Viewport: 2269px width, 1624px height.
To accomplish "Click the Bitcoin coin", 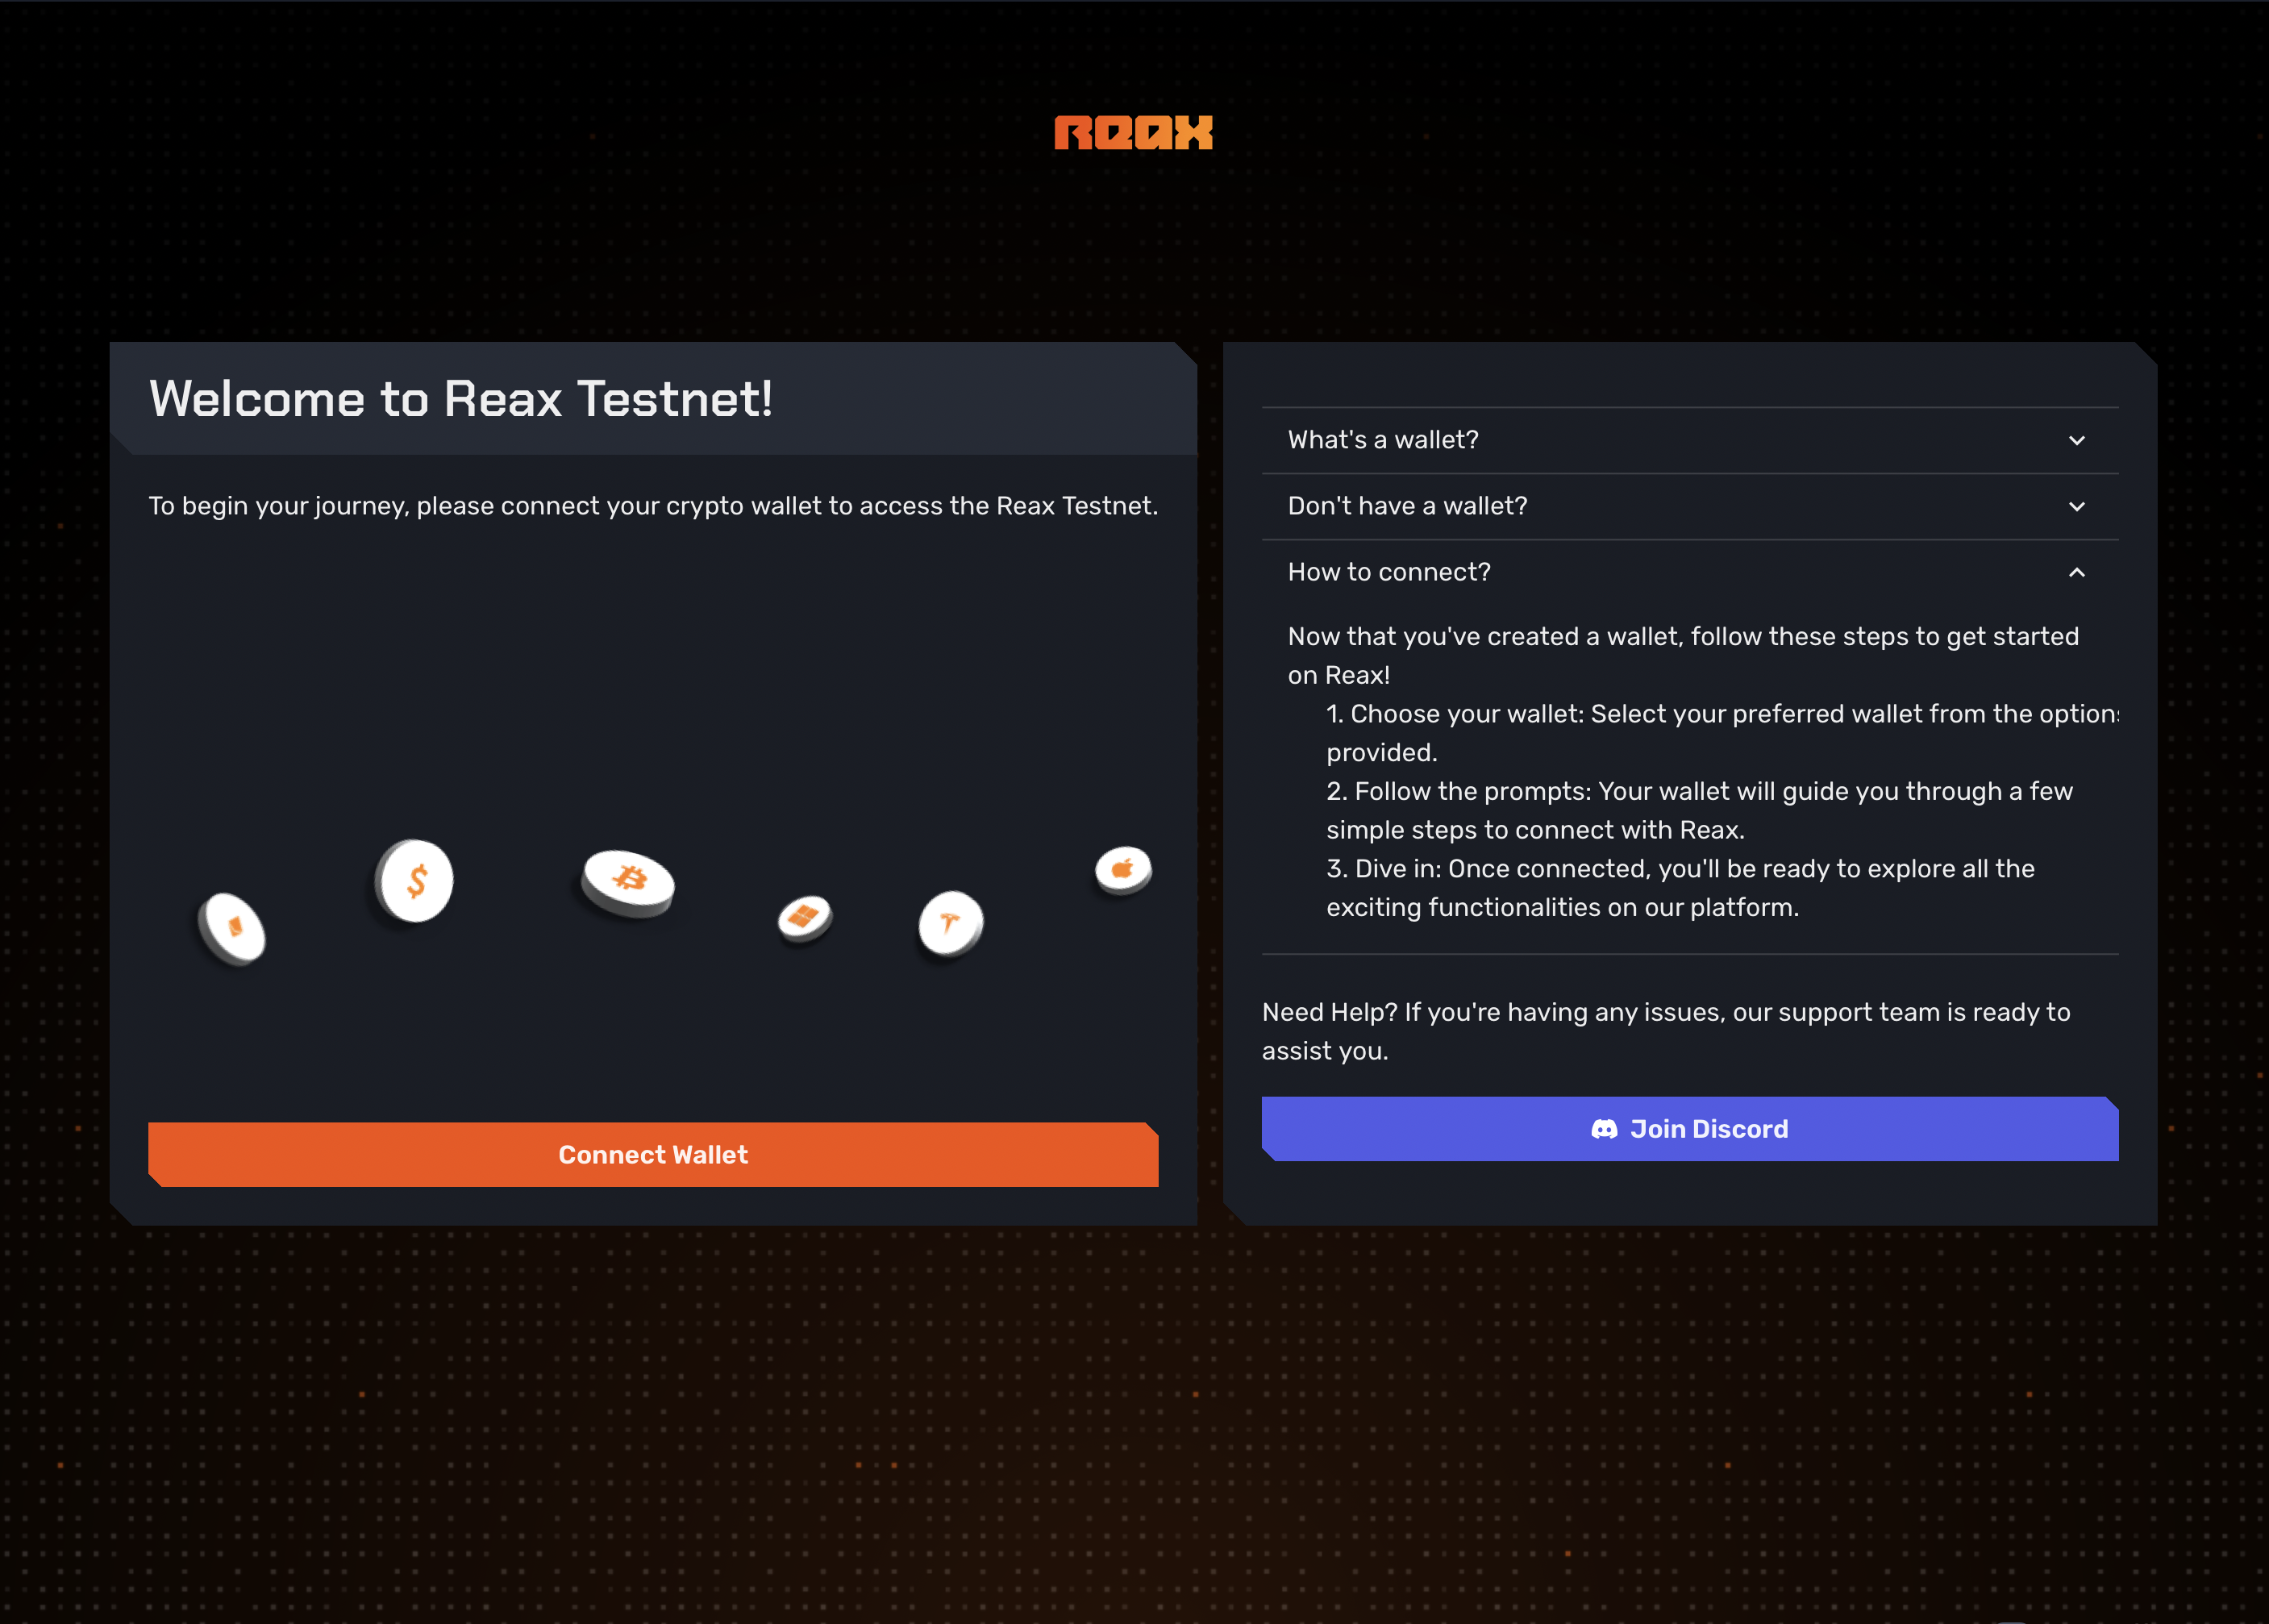I will 629,881.
